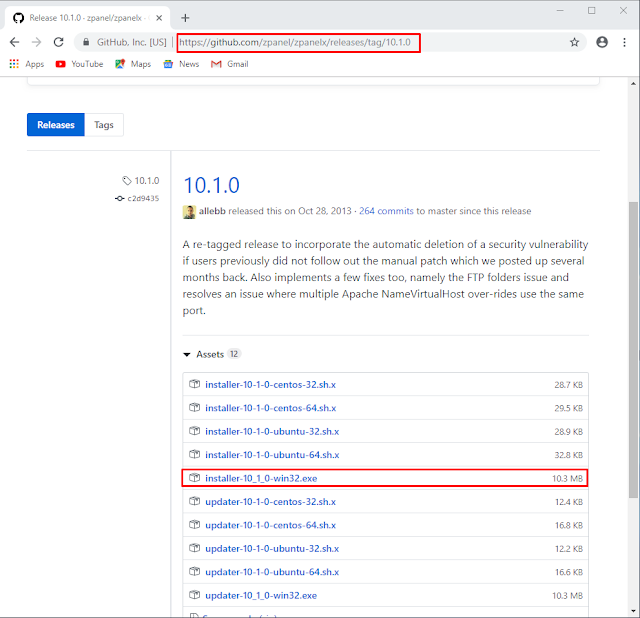This screenshot has width=640, height=618.
Task: Open News bookmark
Action: 181,64
